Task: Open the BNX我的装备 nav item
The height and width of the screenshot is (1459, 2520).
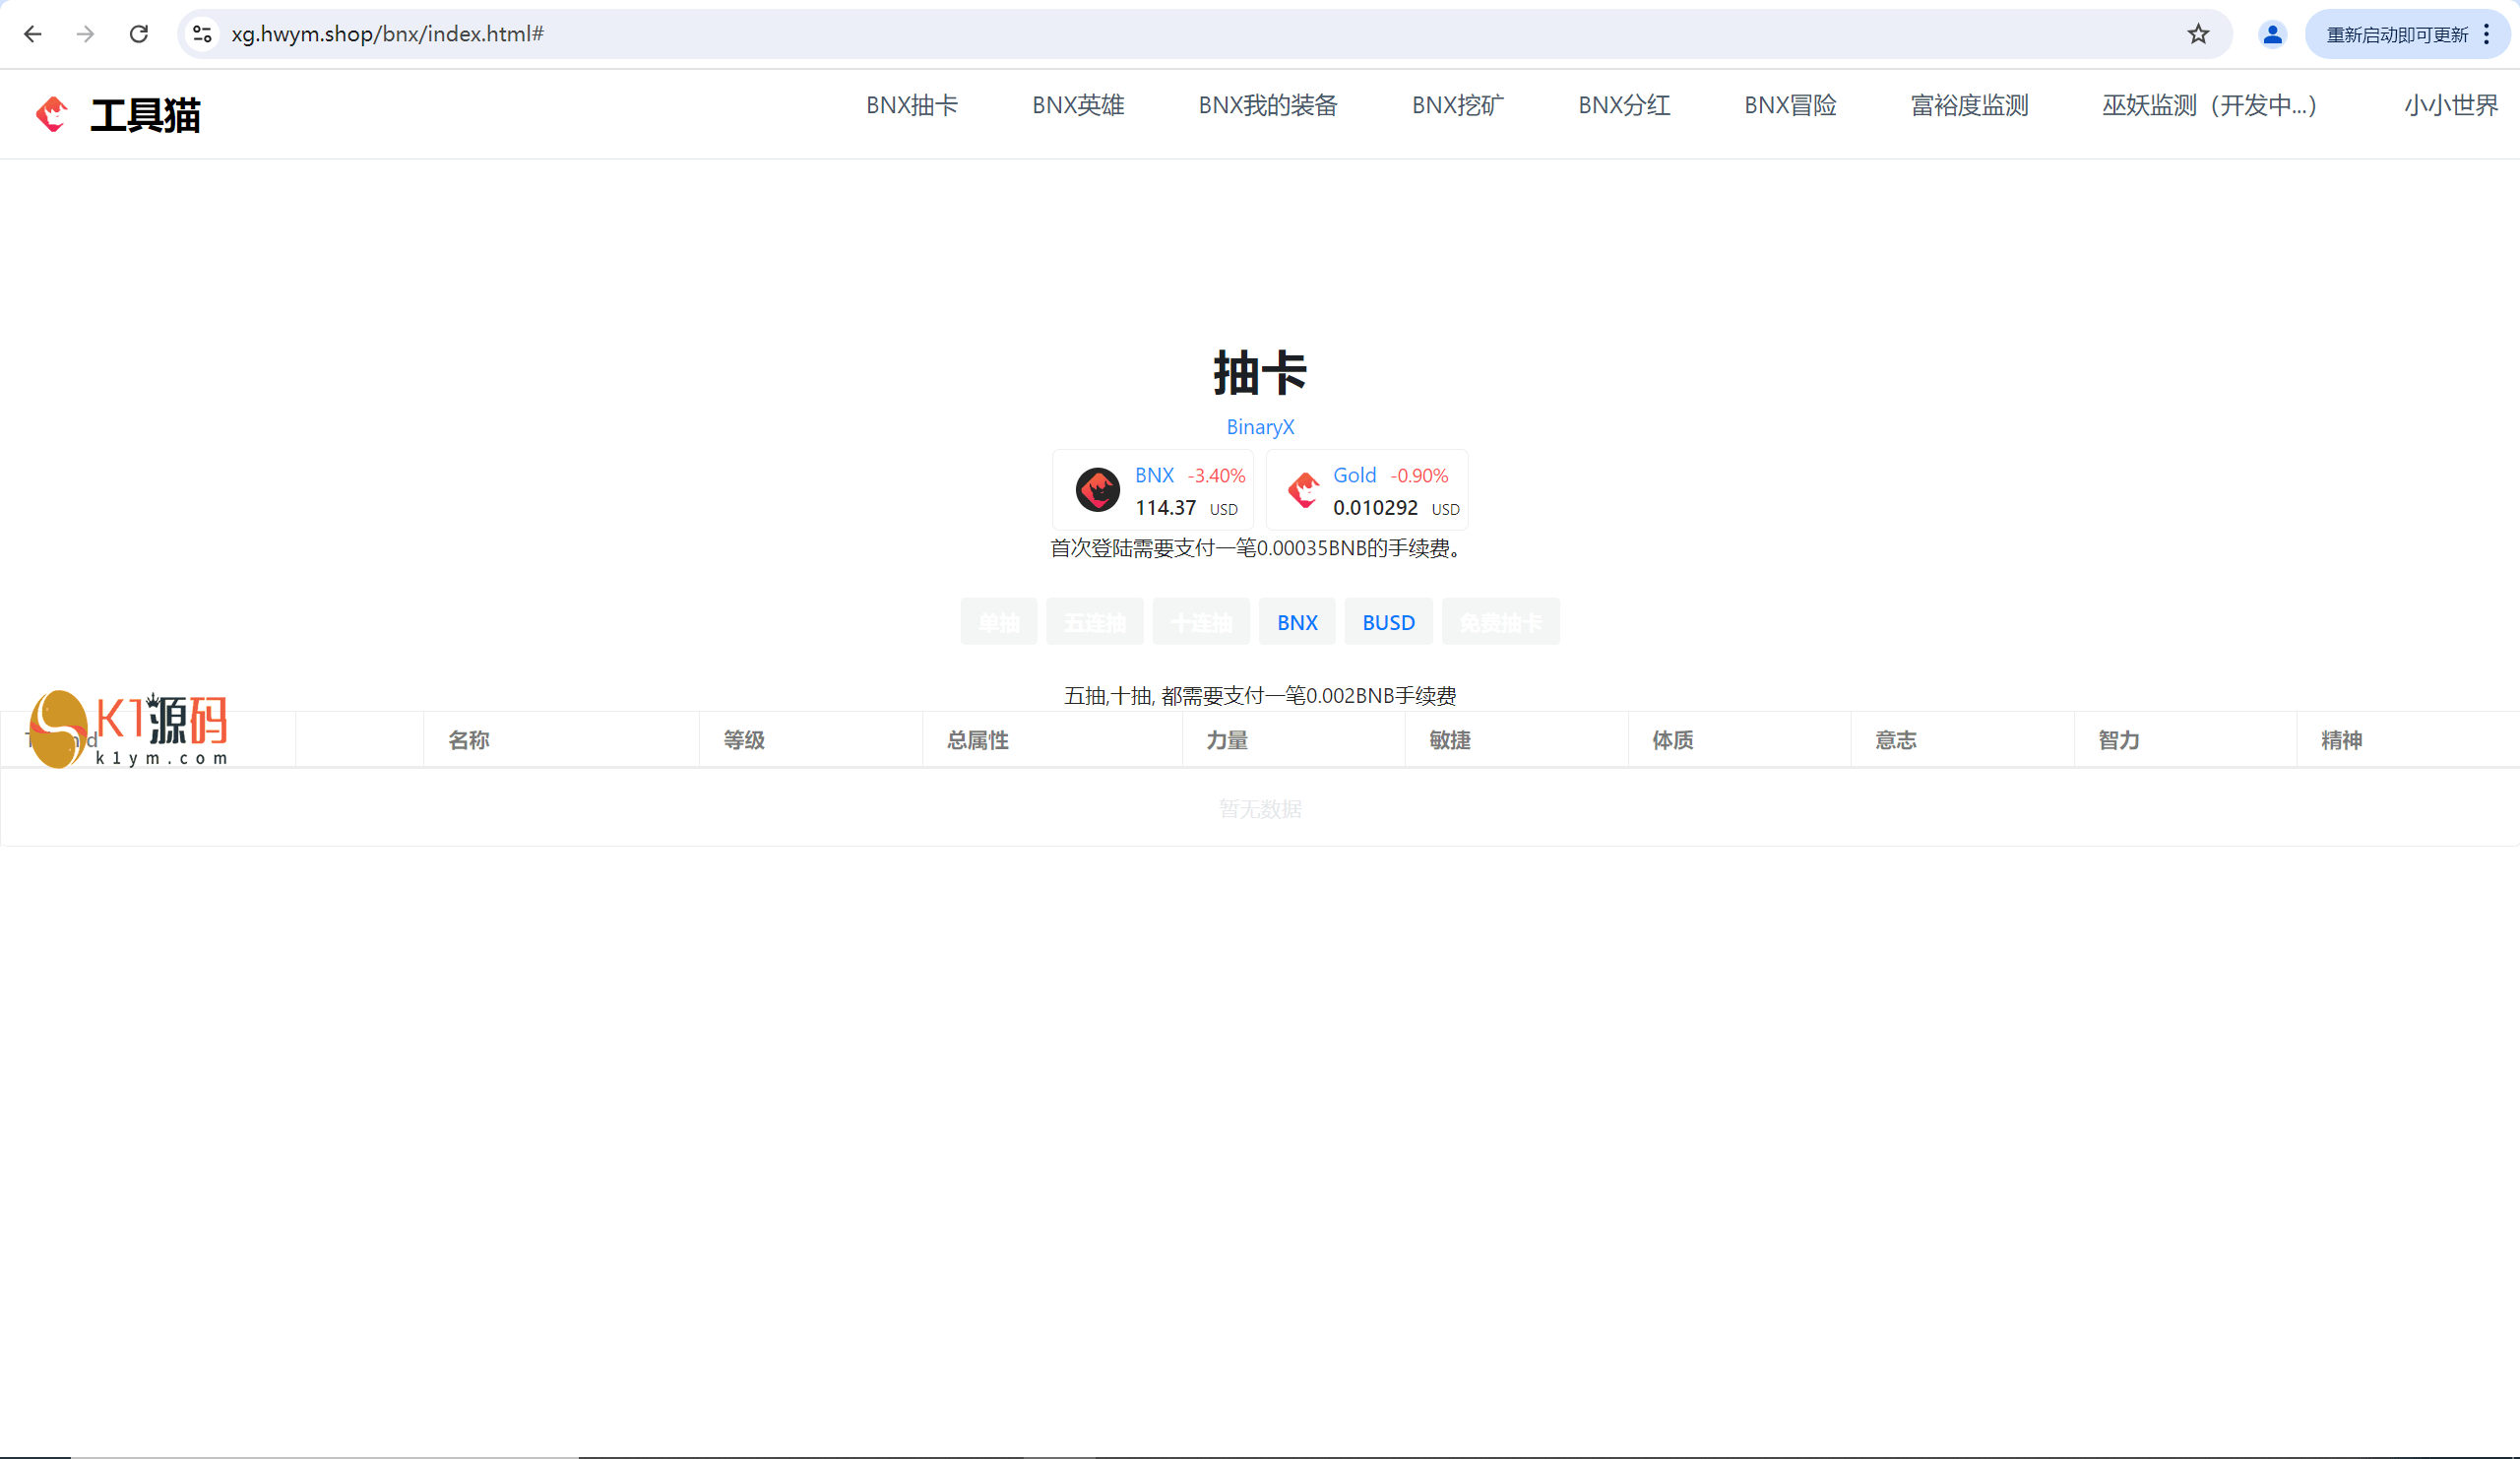Action: click(1268, 105)
